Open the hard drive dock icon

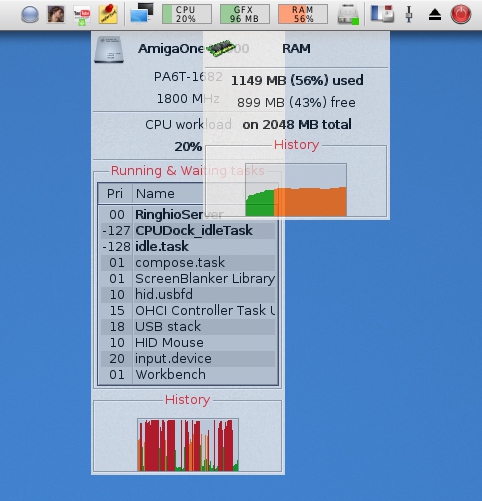click(348, 15)
